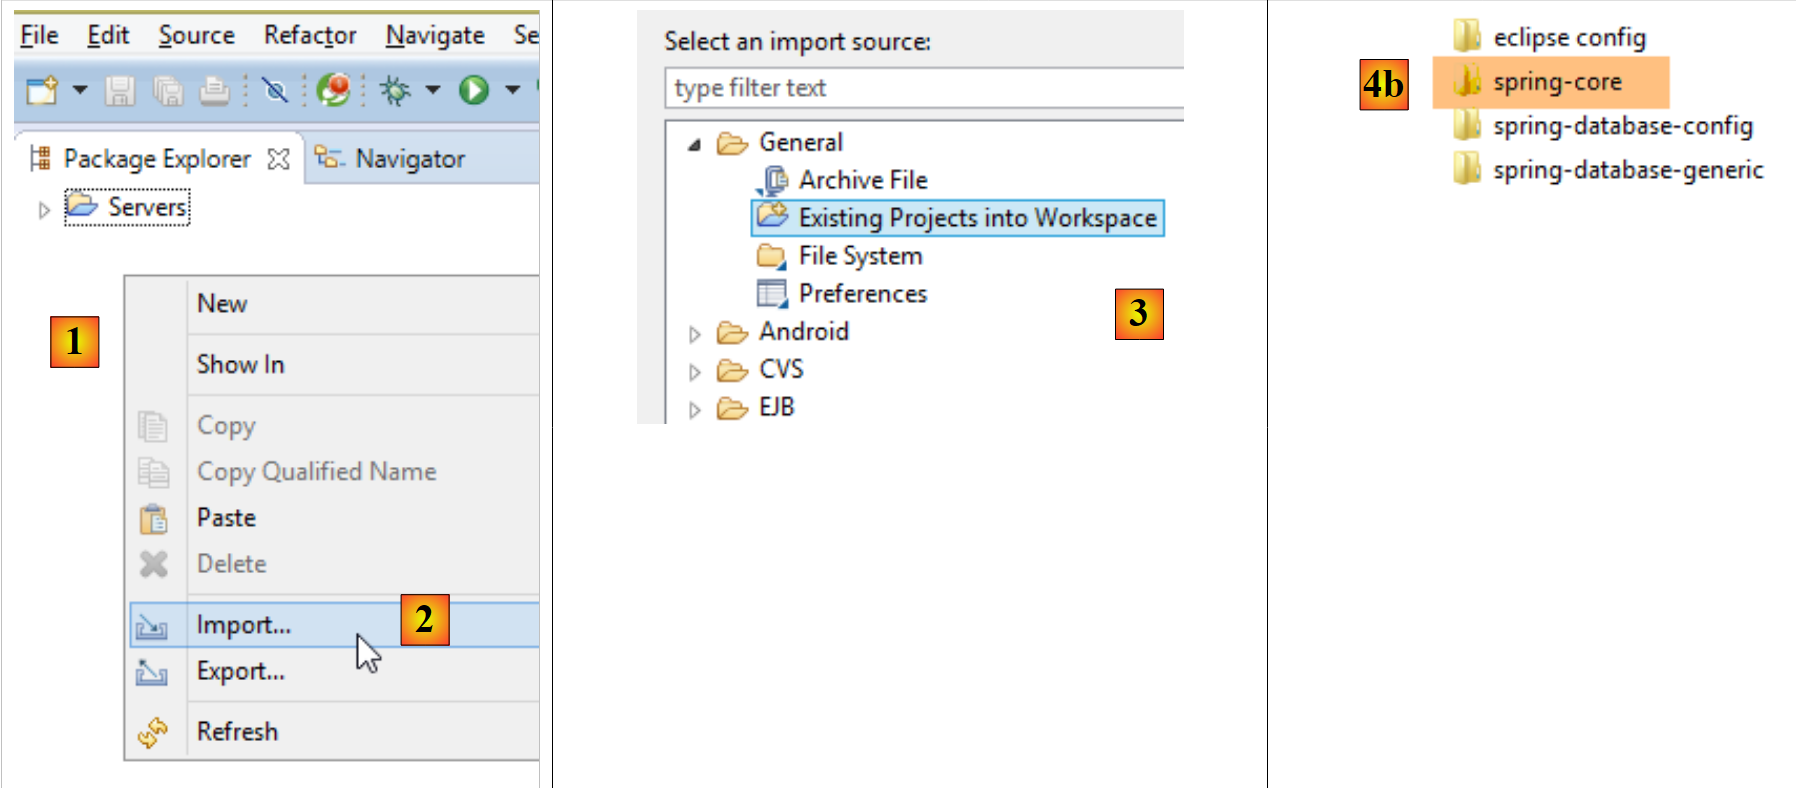The width and height of the screenshot is (1796, 788).
Task: Expand the Servers tree node arrow
Action: [x=44, y=210]
